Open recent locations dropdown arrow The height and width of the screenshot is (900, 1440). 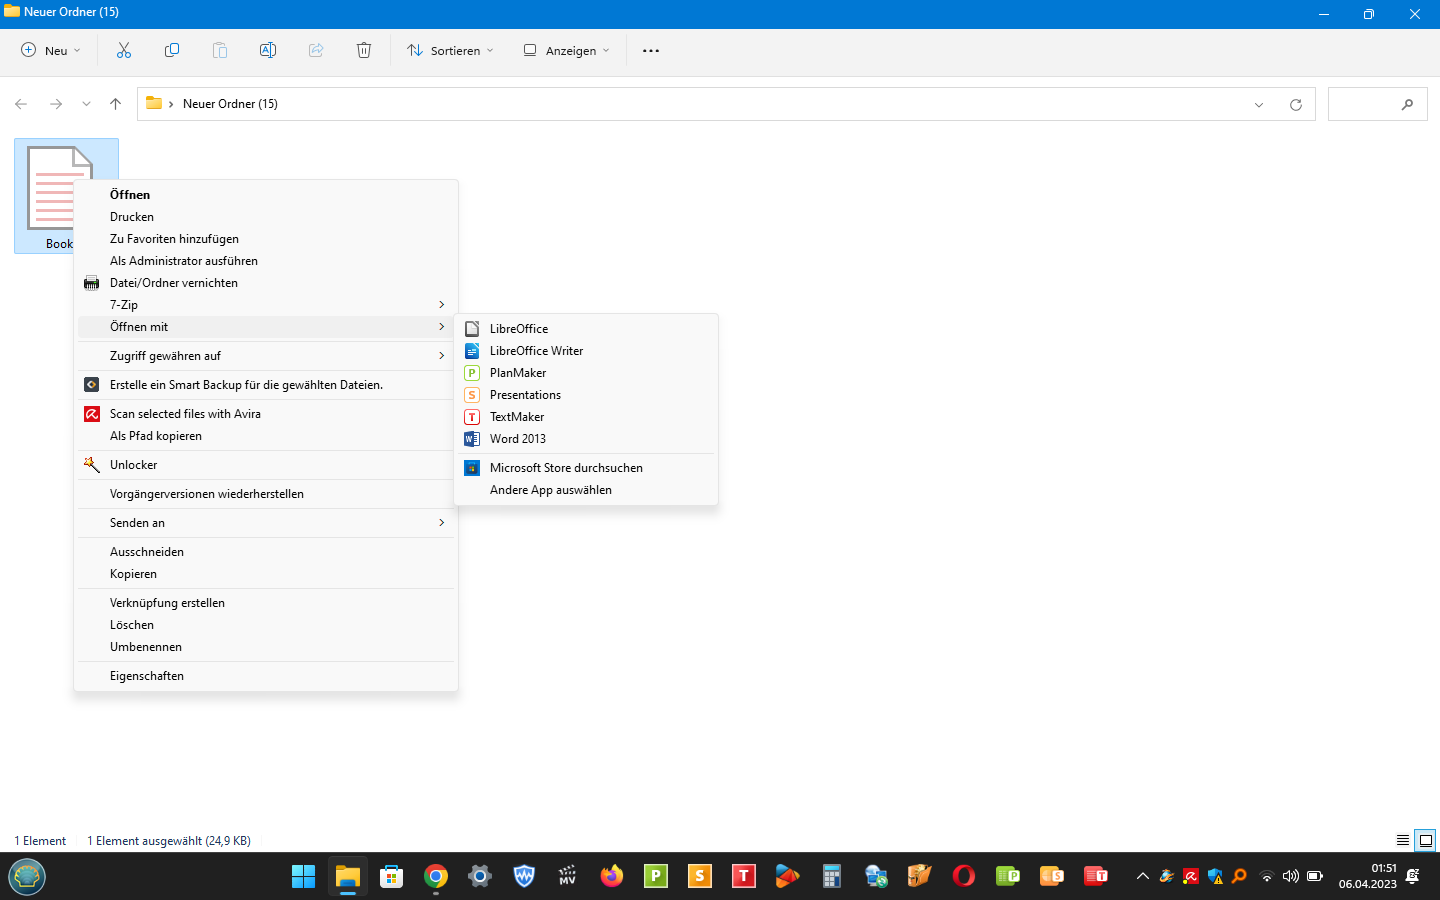(86, 104)
